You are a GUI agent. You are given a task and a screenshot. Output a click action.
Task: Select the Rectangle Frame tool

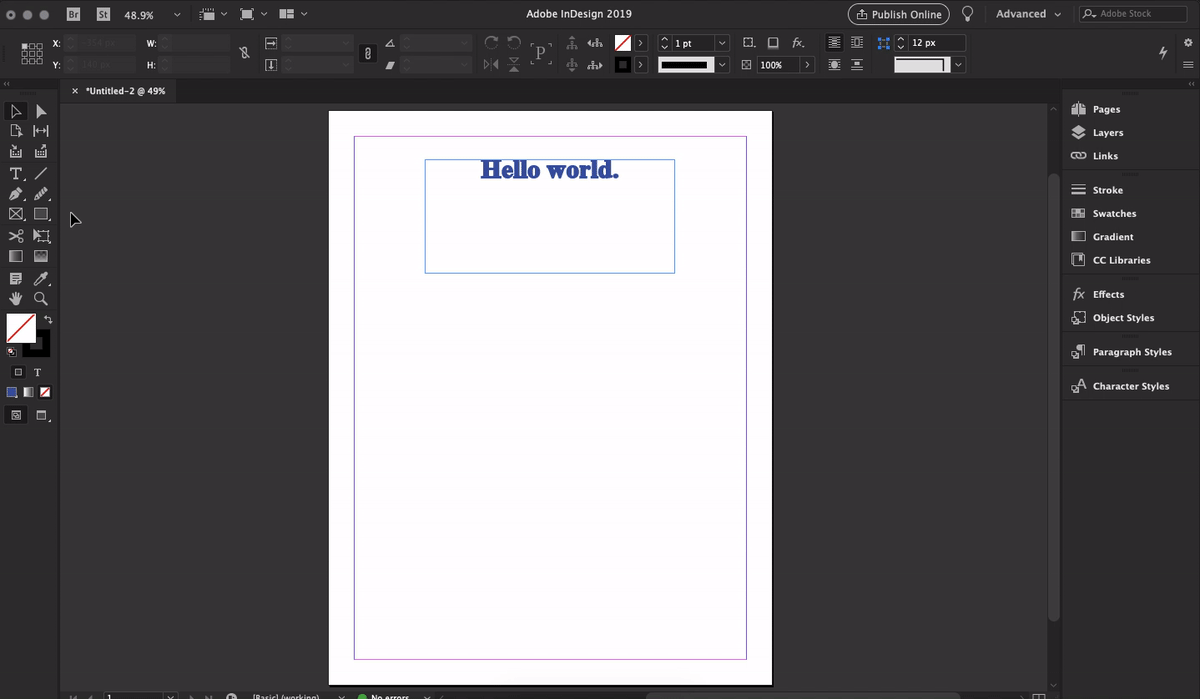pyautogui.click(x=16, y=214)
